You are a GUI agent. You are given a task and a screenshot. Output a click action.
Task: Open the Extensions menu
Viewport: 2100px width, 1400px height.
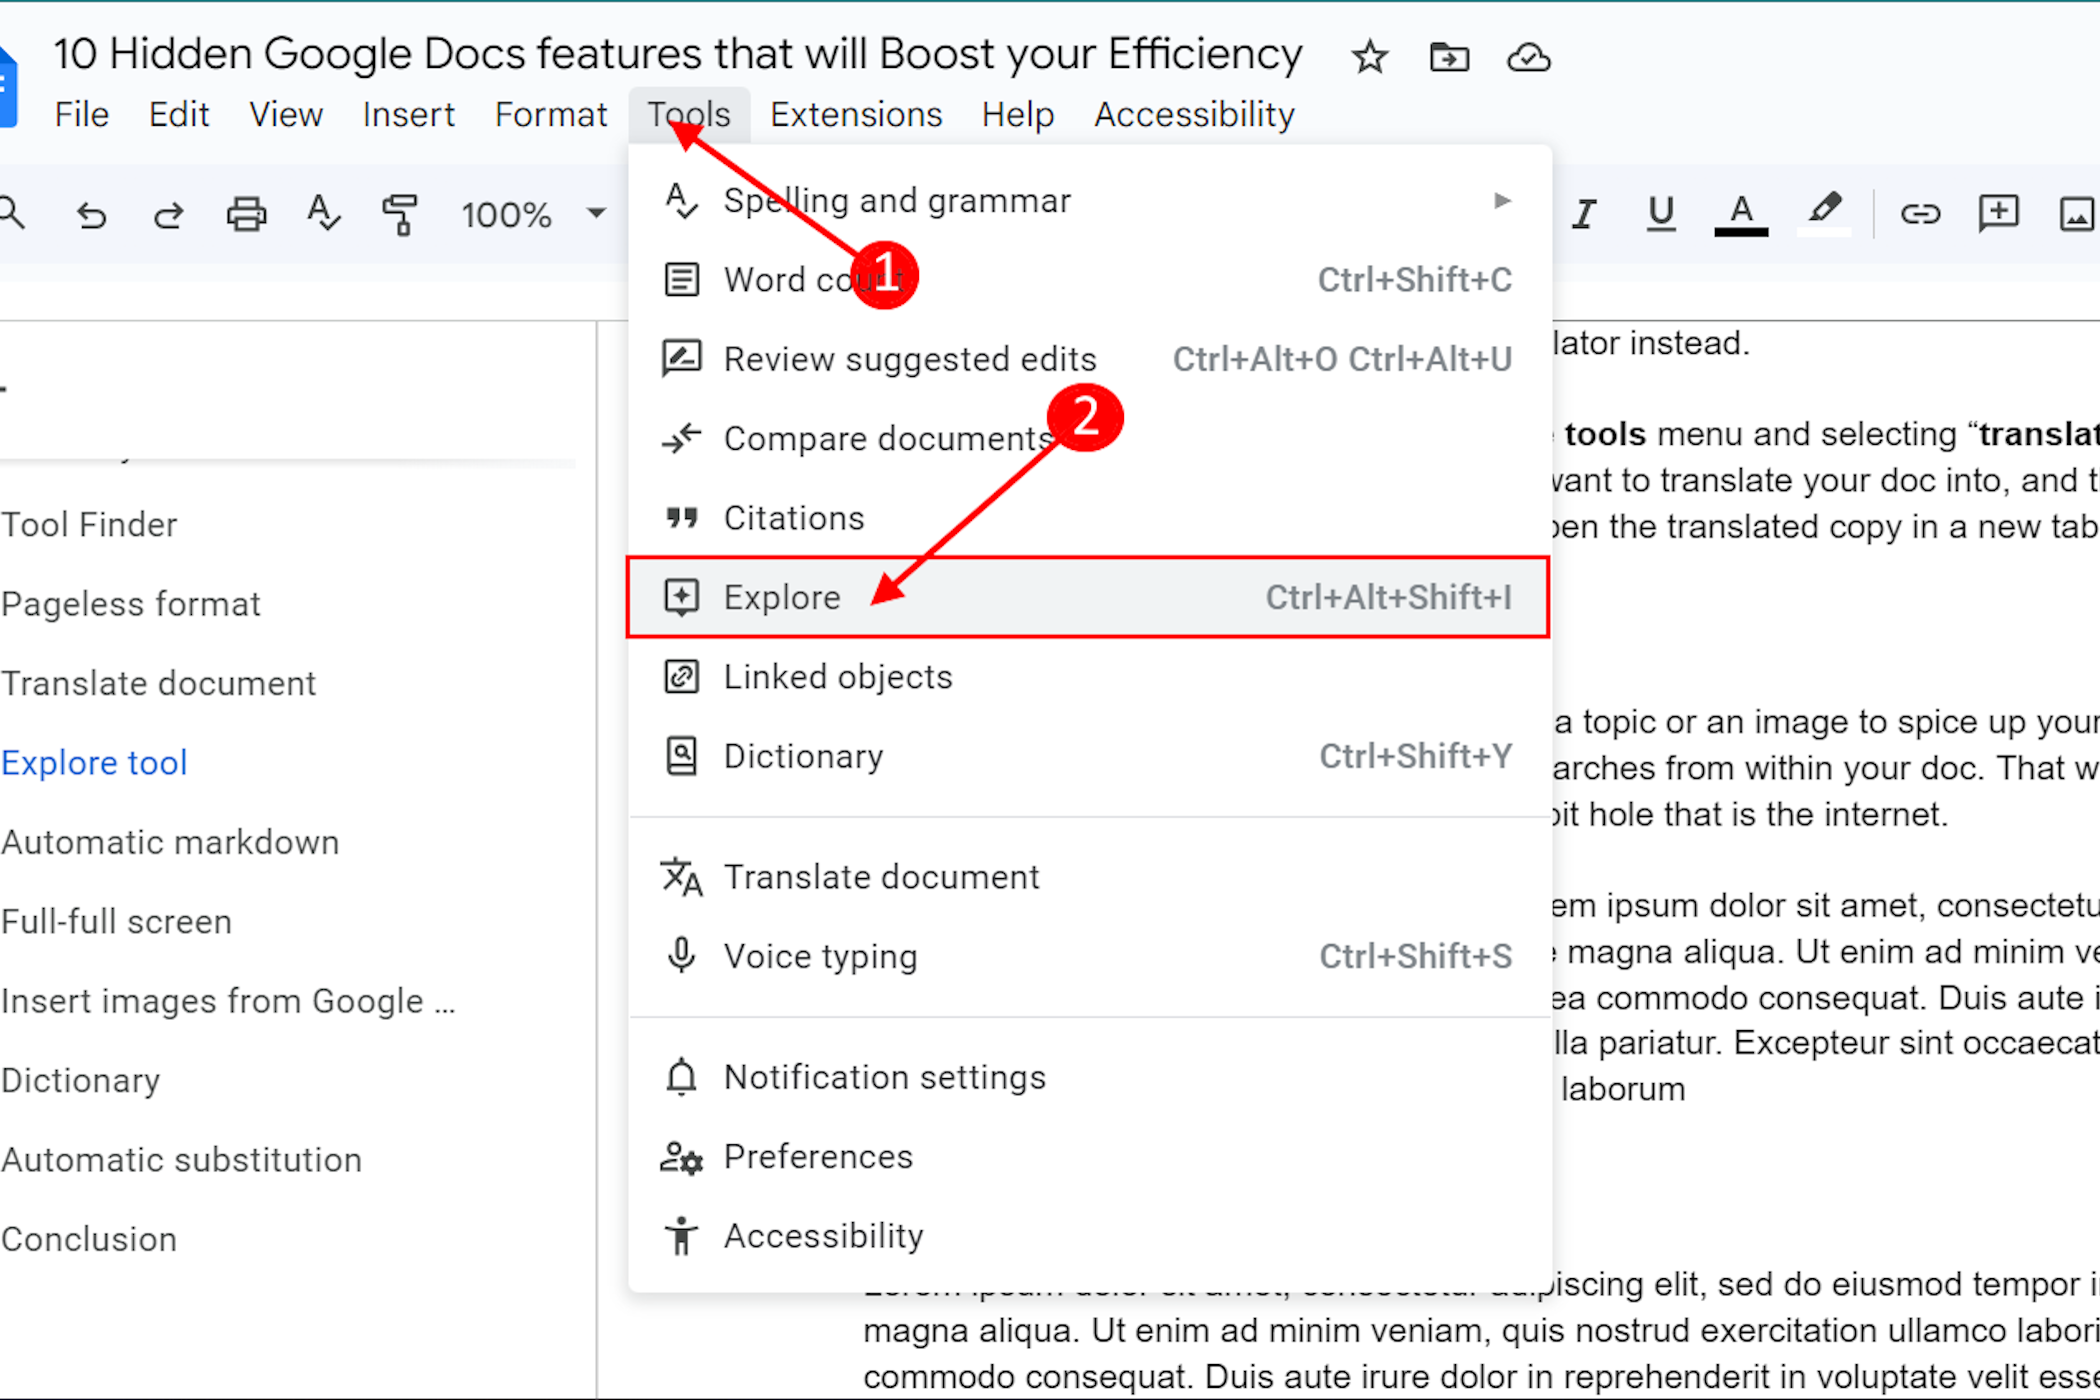(x=856, y=115)
